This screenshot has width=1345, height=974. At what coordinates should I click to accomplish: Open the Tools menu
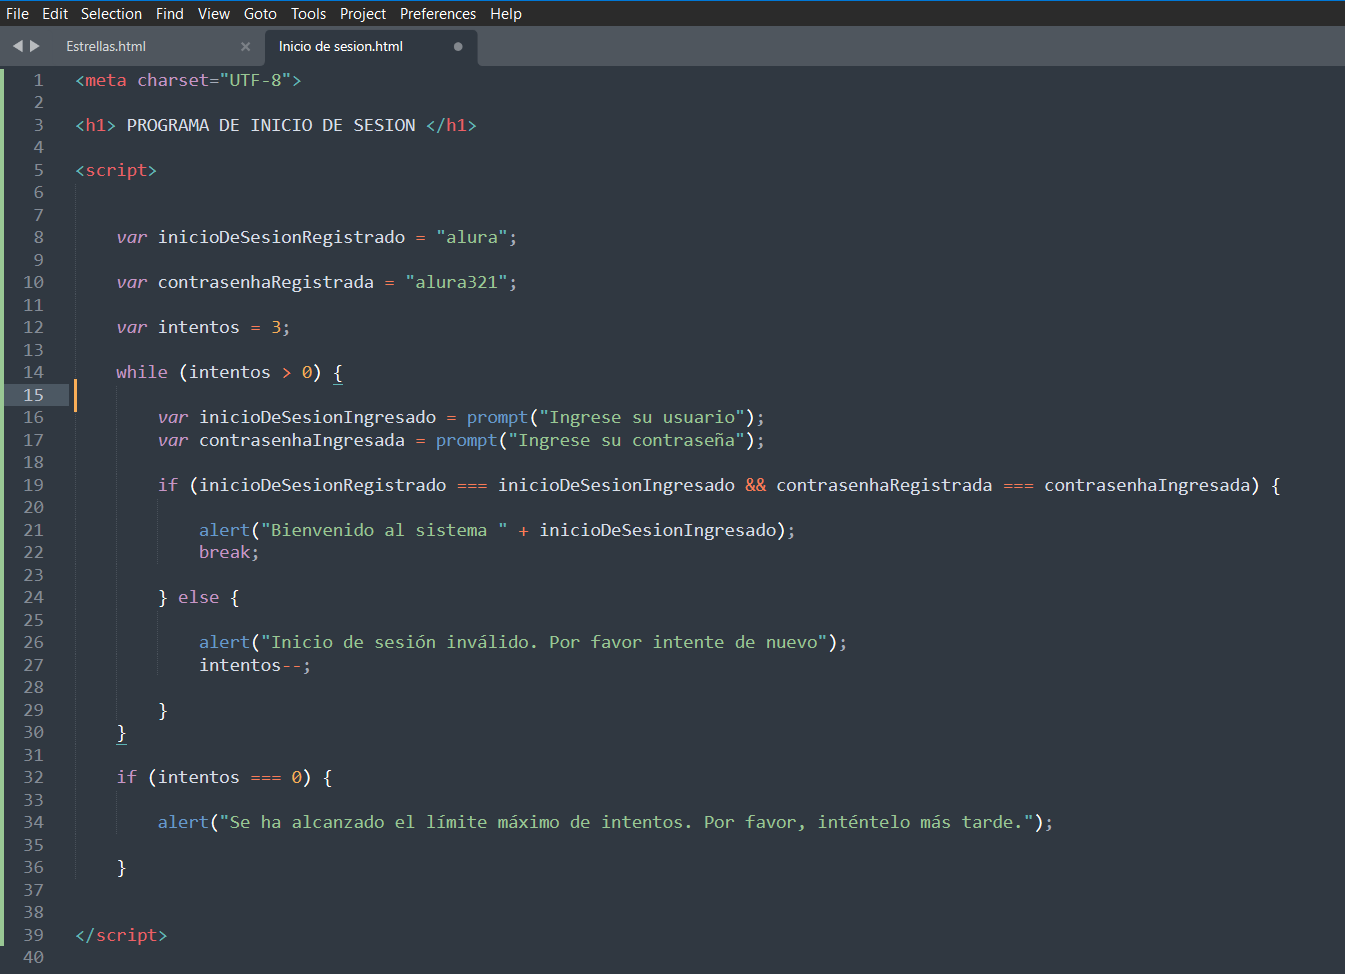point(308,14)
